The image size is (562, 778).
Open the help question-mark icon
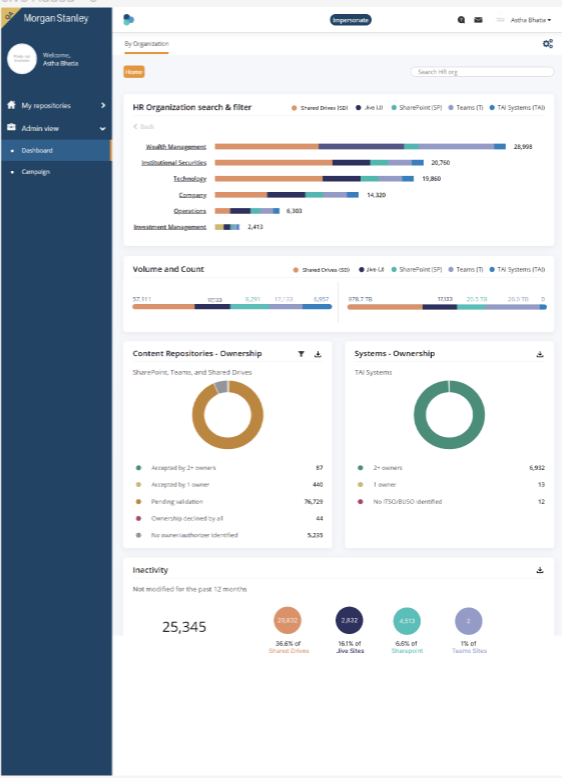coord(461,20)
